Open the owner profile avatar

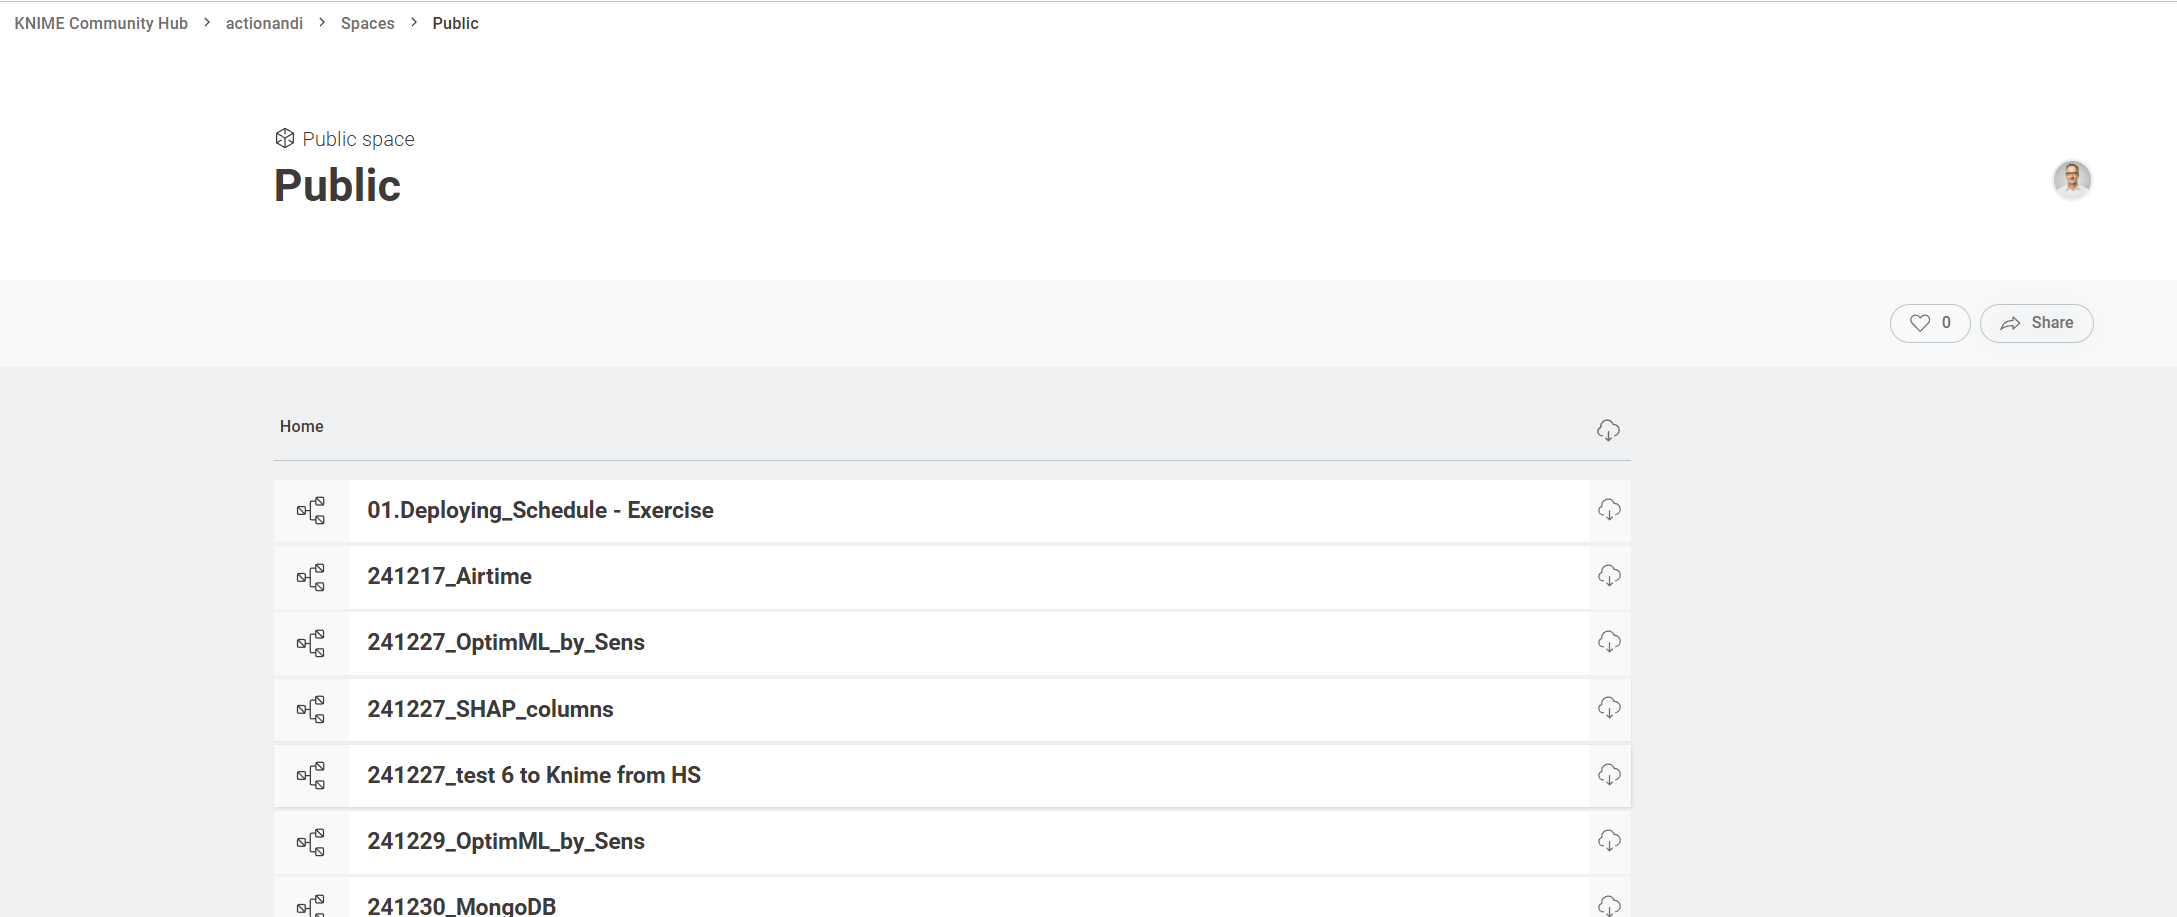tap(2072, 180)
